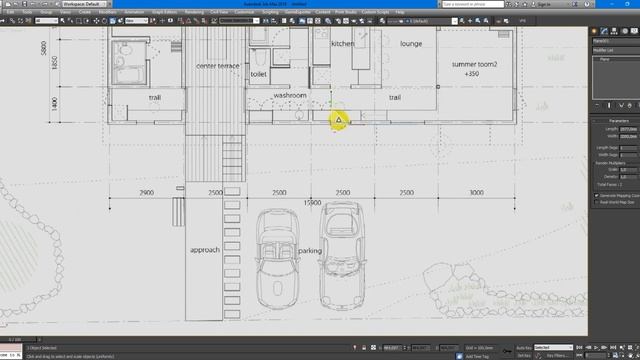This screenshot has width=640, height=360.
Task: Click the Sign In link
Action: tap(544, 4)
